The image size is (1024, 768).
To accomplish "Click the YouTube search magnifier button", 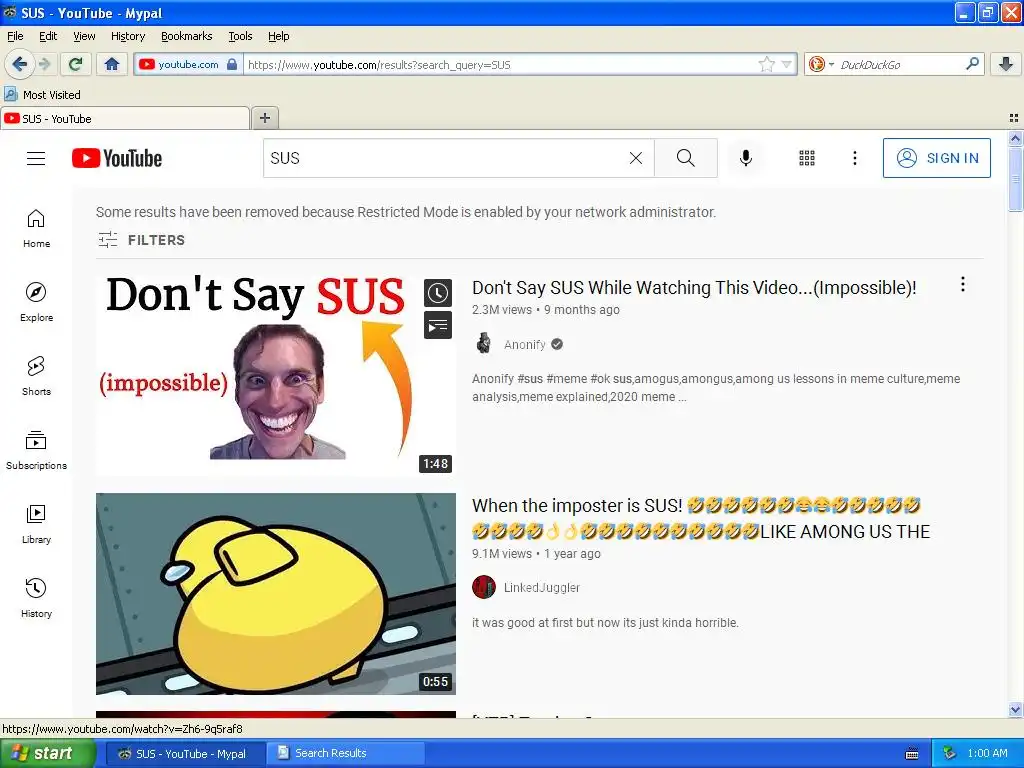I will point(686,158).
